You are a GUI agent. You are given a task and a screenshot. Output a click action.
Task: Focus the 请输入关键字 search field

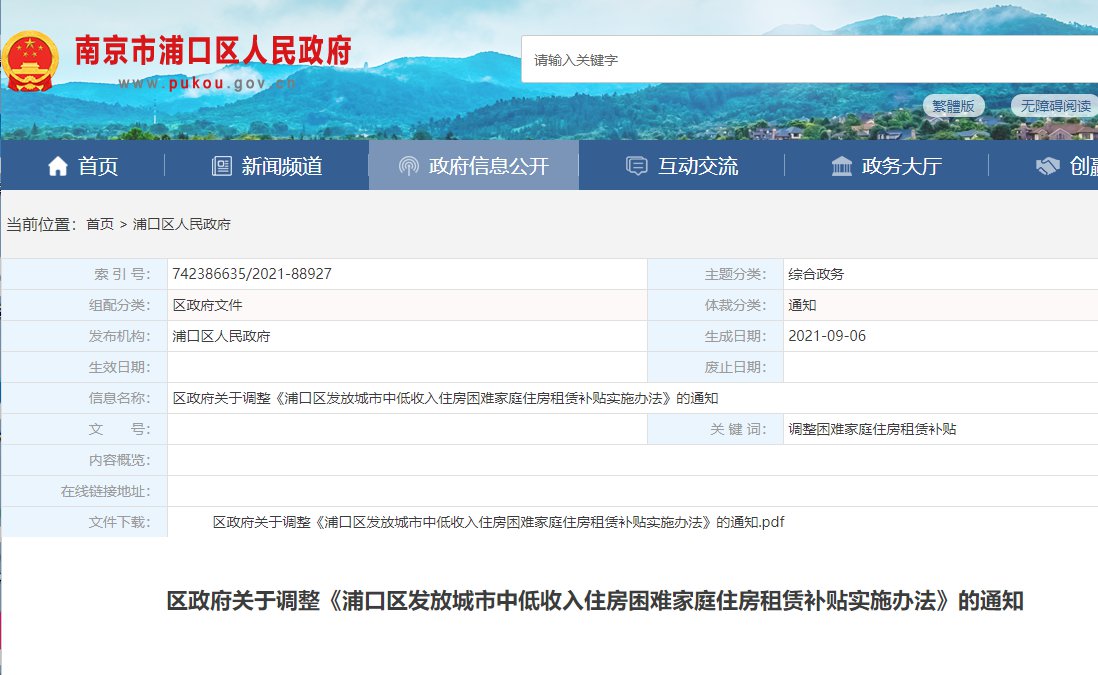[800, 60]
